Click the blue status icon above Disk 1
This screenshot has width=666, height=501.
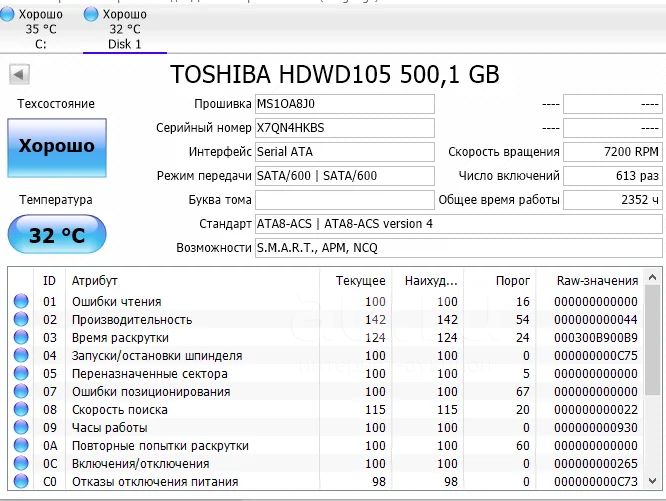[90, 14]
